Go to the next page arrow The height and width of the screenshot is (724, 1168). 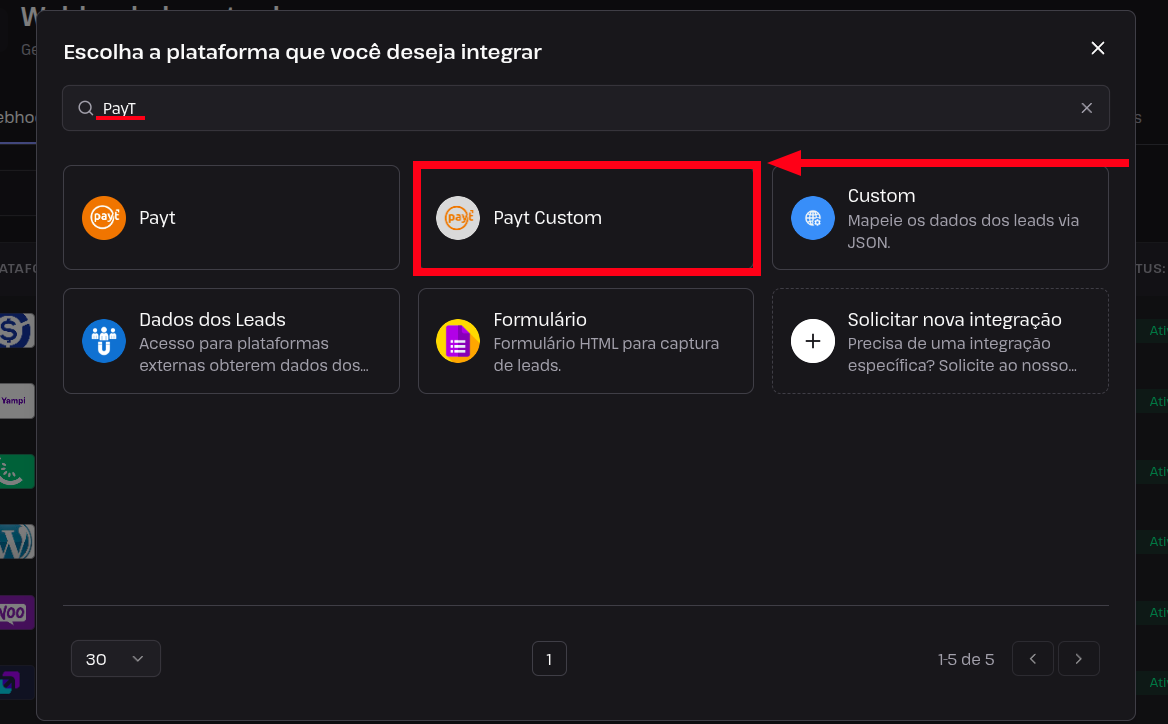1079,658
